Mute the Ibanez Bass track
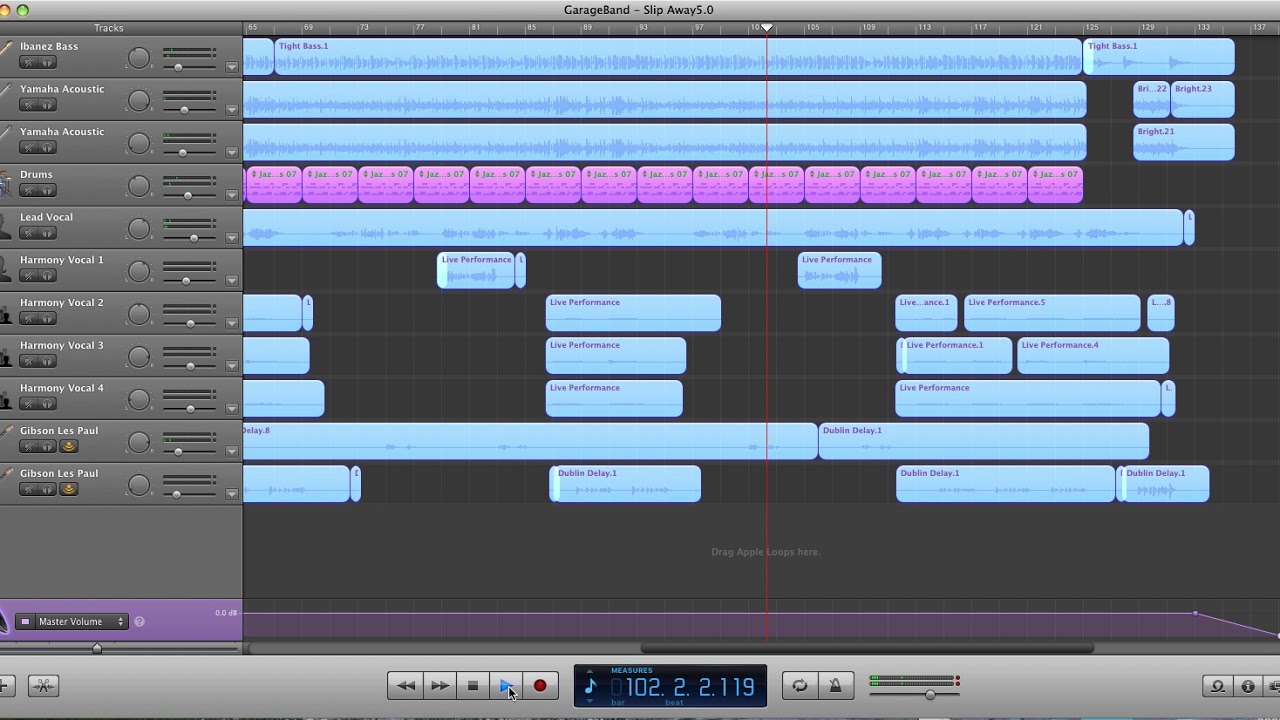Image resolution: width=1280 pixels, height=720 pixels. point(28,63)
